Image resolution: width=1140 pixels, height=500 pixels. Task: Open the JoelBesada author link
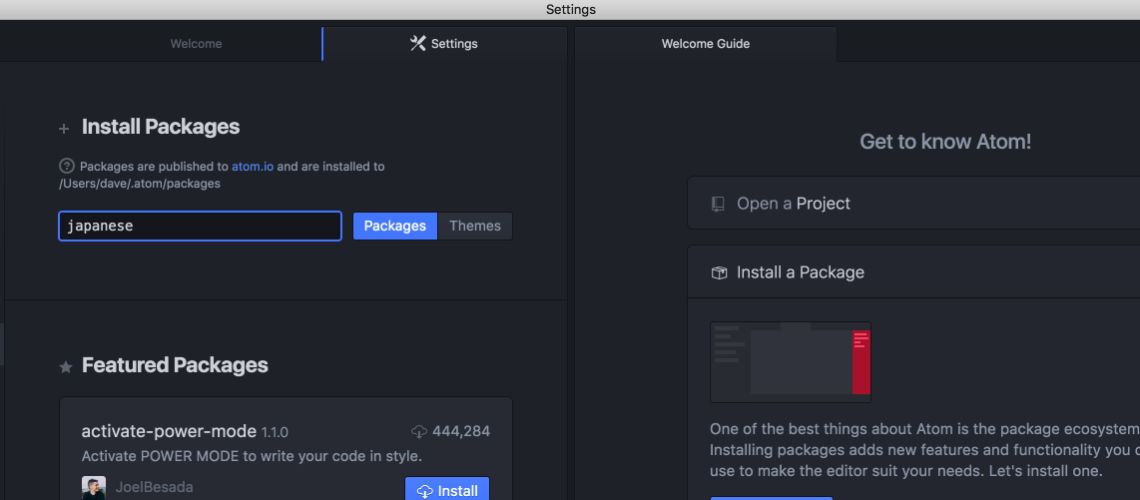click(154, 487)
